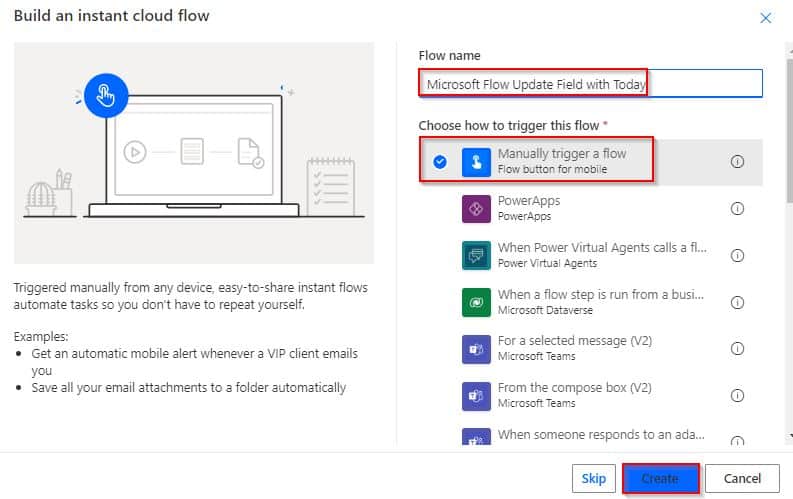Click the Skip button
The width and height of the screenshot is (793, 499).
pyautogui.click(x=593, y=478)
